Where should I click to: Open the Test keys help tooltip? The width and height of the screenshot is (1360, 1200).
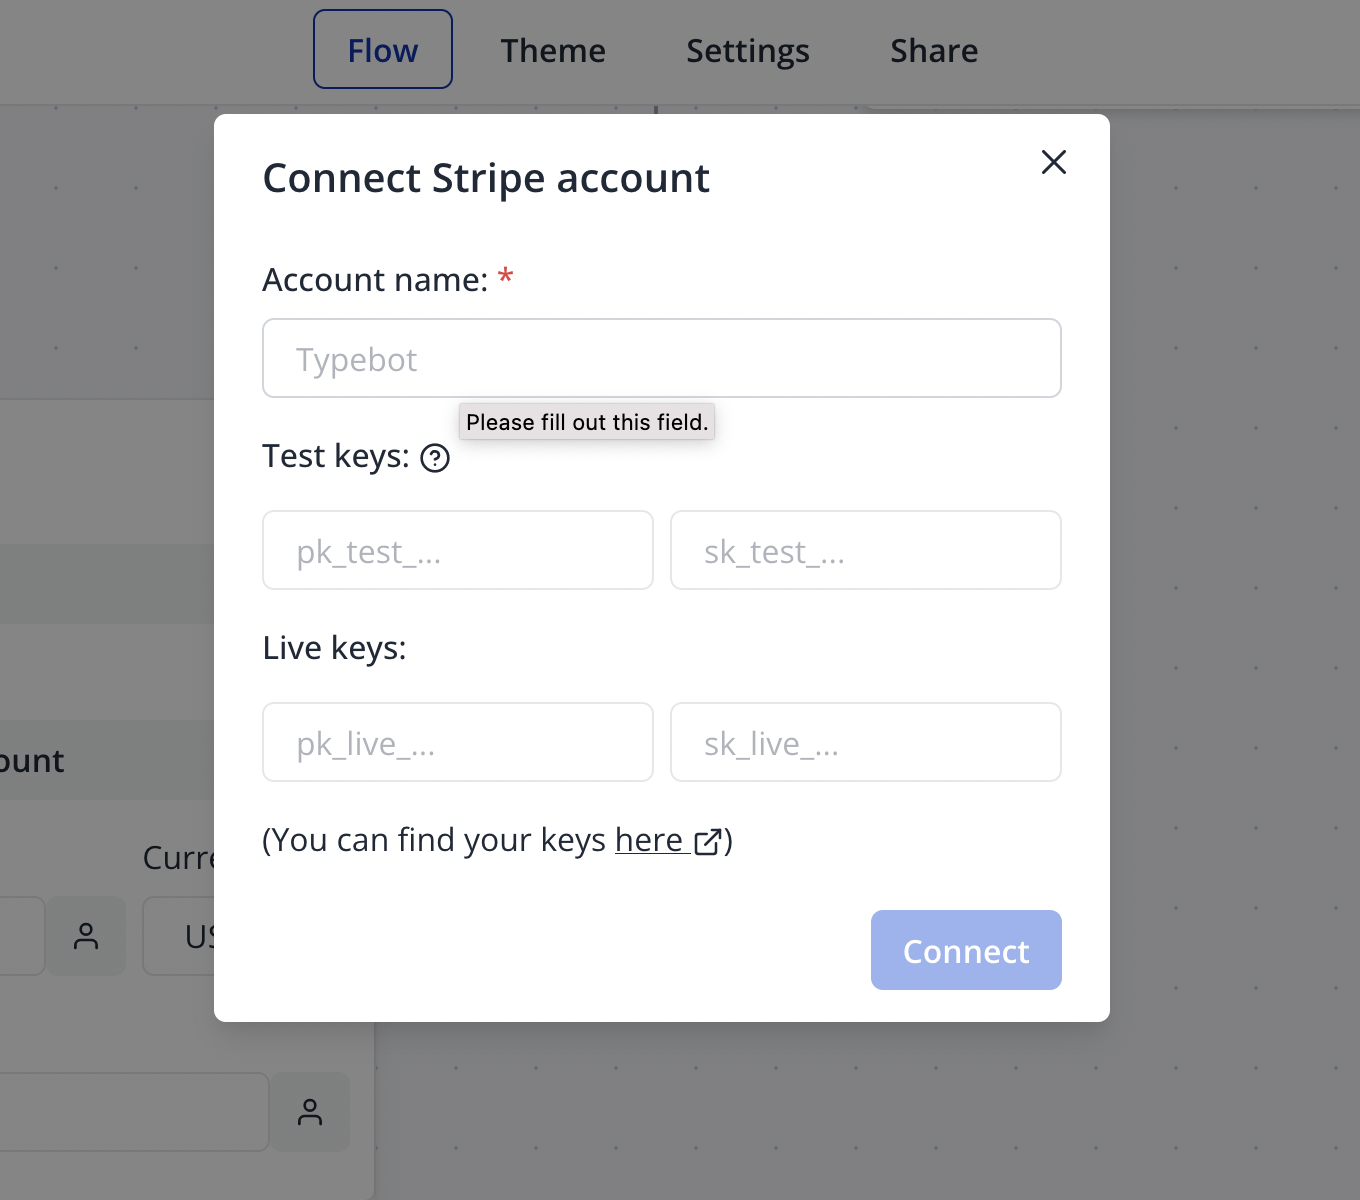(434, 458)
